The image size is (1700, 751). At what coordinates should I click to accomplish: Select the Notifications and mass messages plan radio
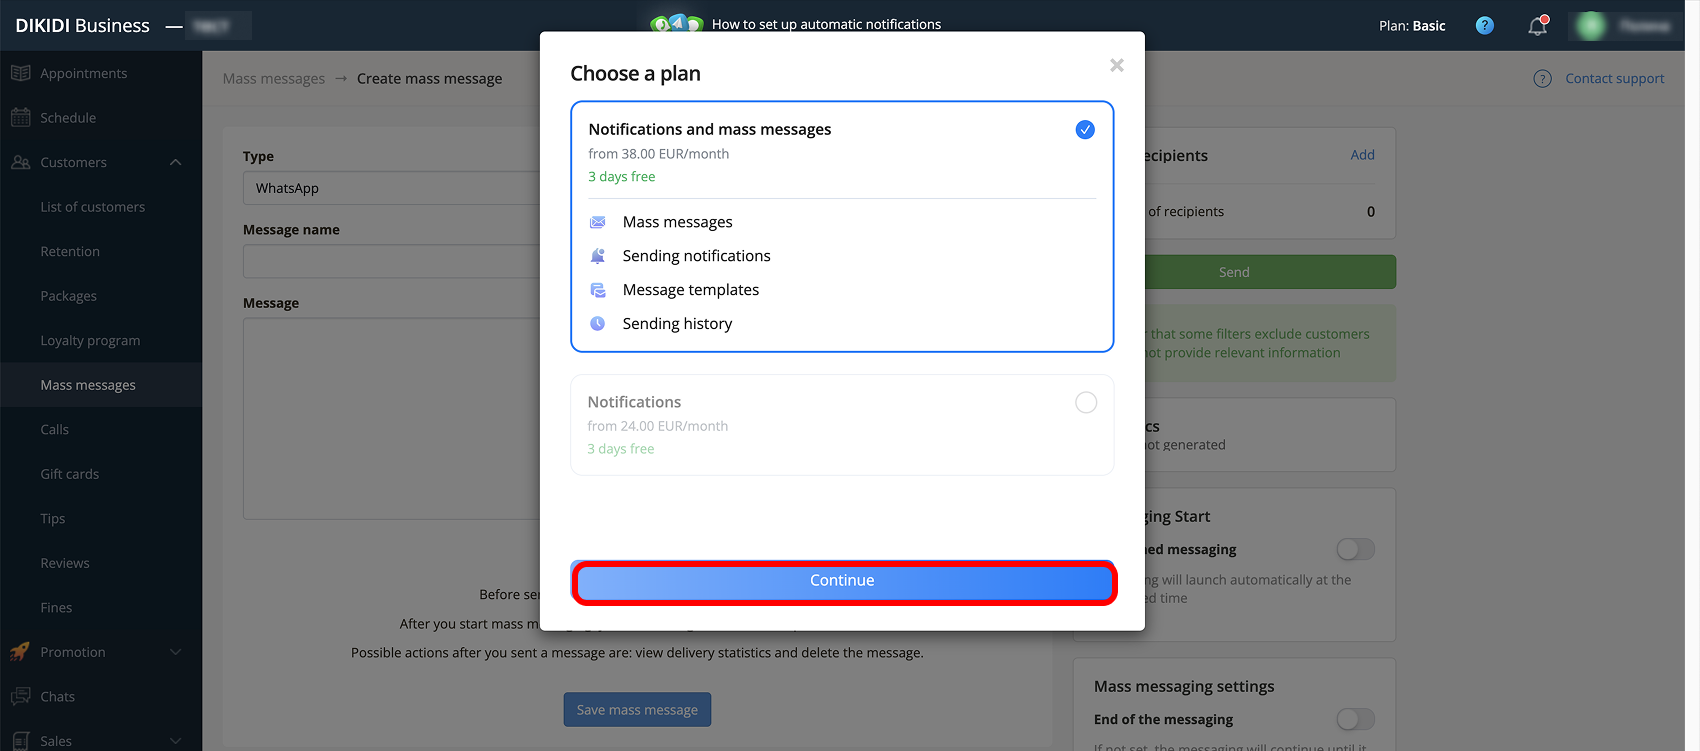pos(1085,130)
